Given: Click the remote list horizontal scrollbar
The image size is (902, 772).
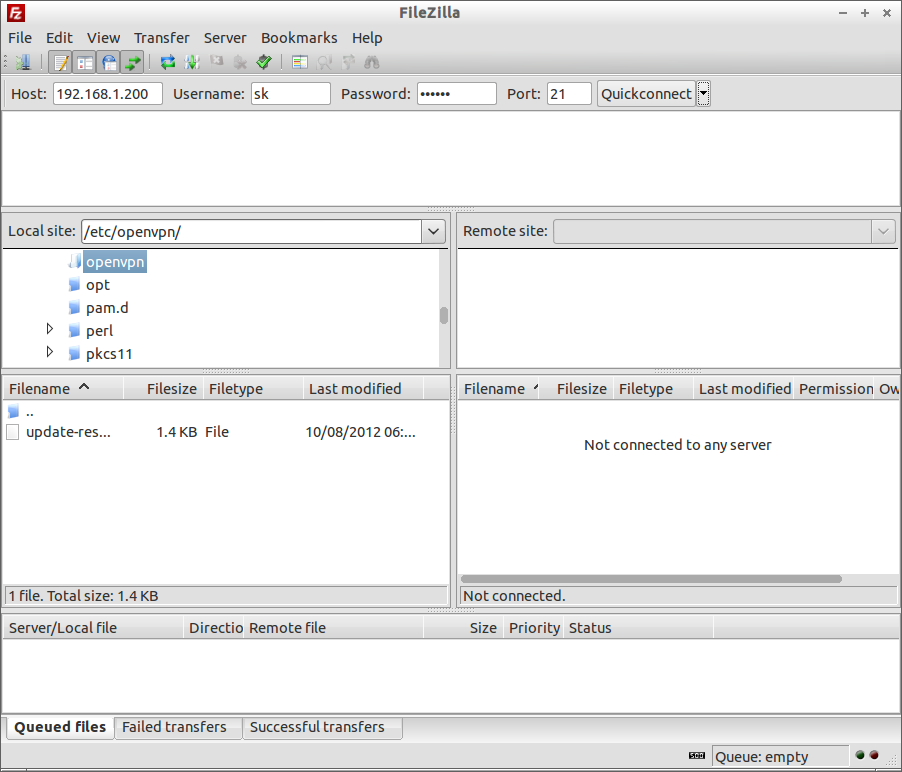Looking at the screenshot, I should [651, 579].
